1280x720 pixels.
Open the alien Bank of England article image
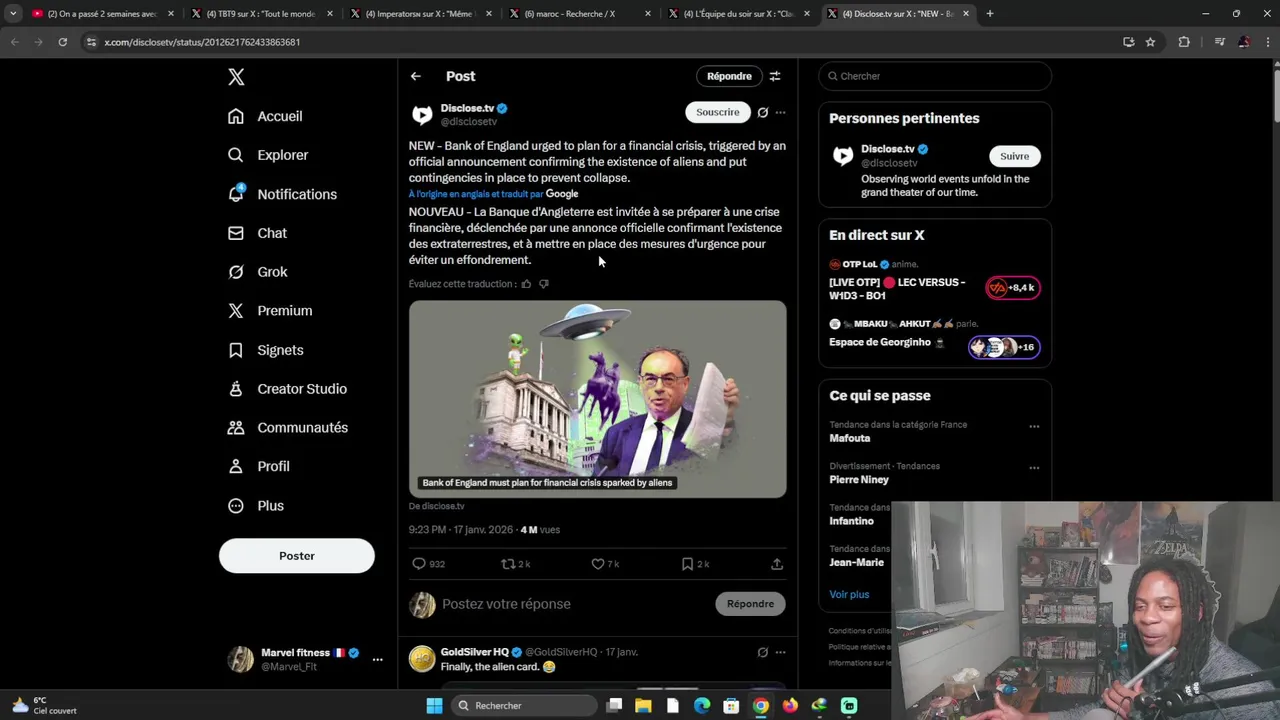pos(598,399)
